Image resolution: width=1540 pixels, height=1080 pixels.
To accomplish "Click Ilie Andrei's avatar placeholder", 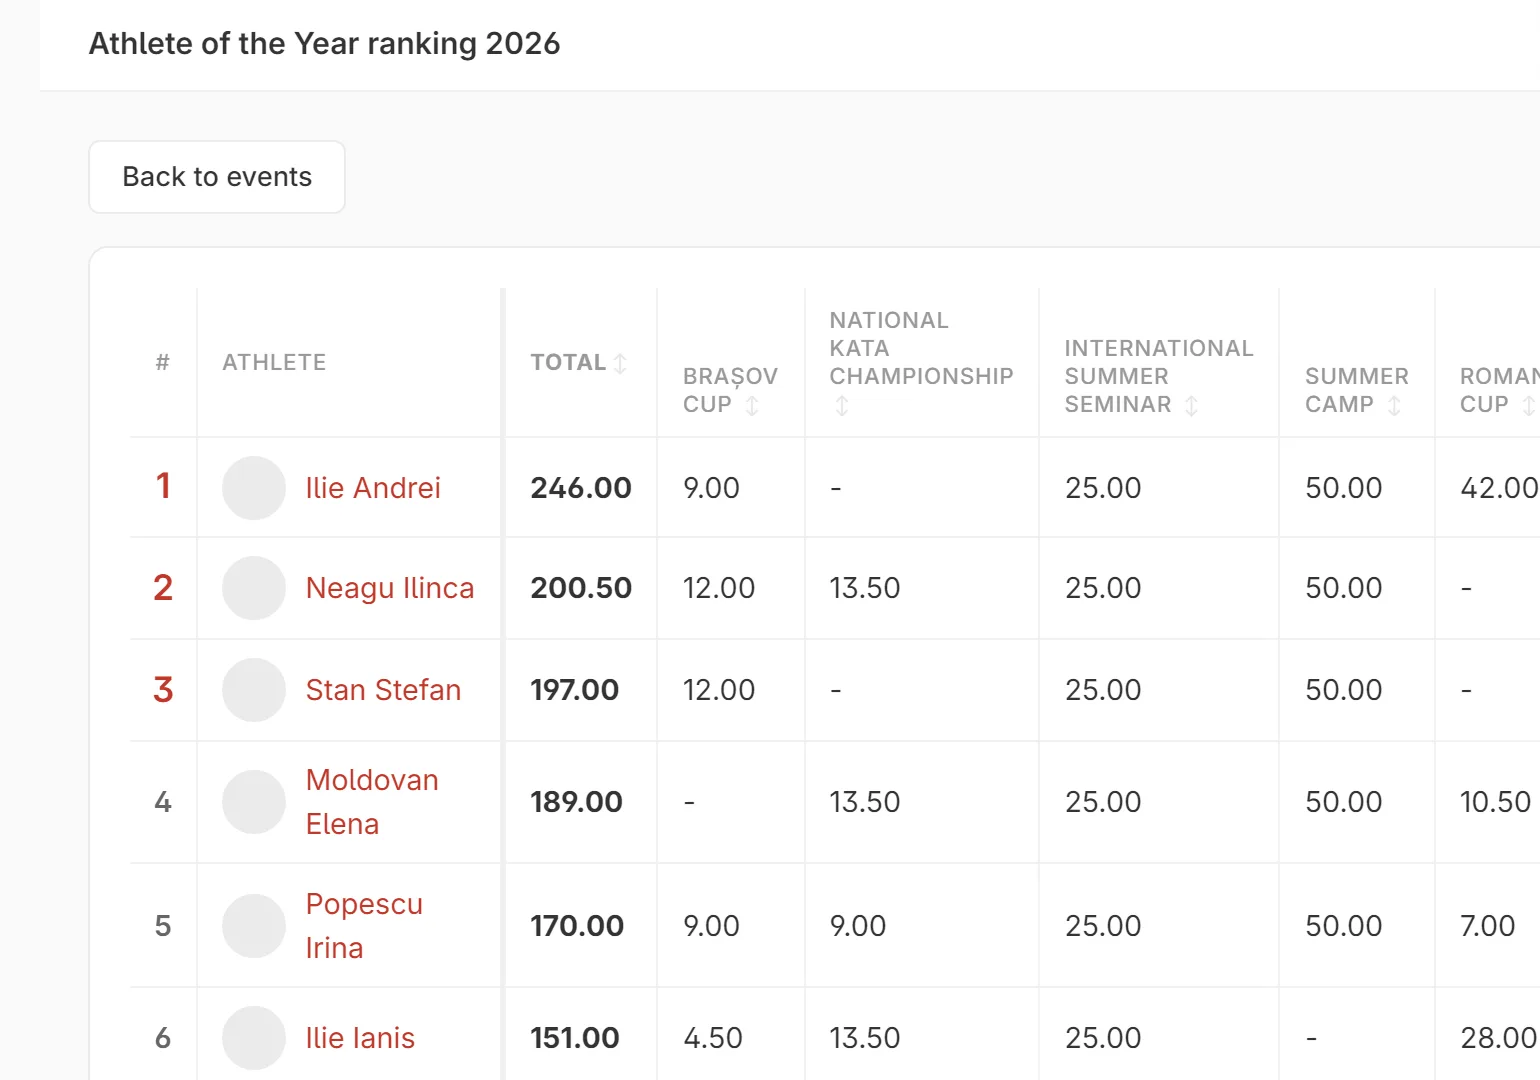I will point(254,488).
